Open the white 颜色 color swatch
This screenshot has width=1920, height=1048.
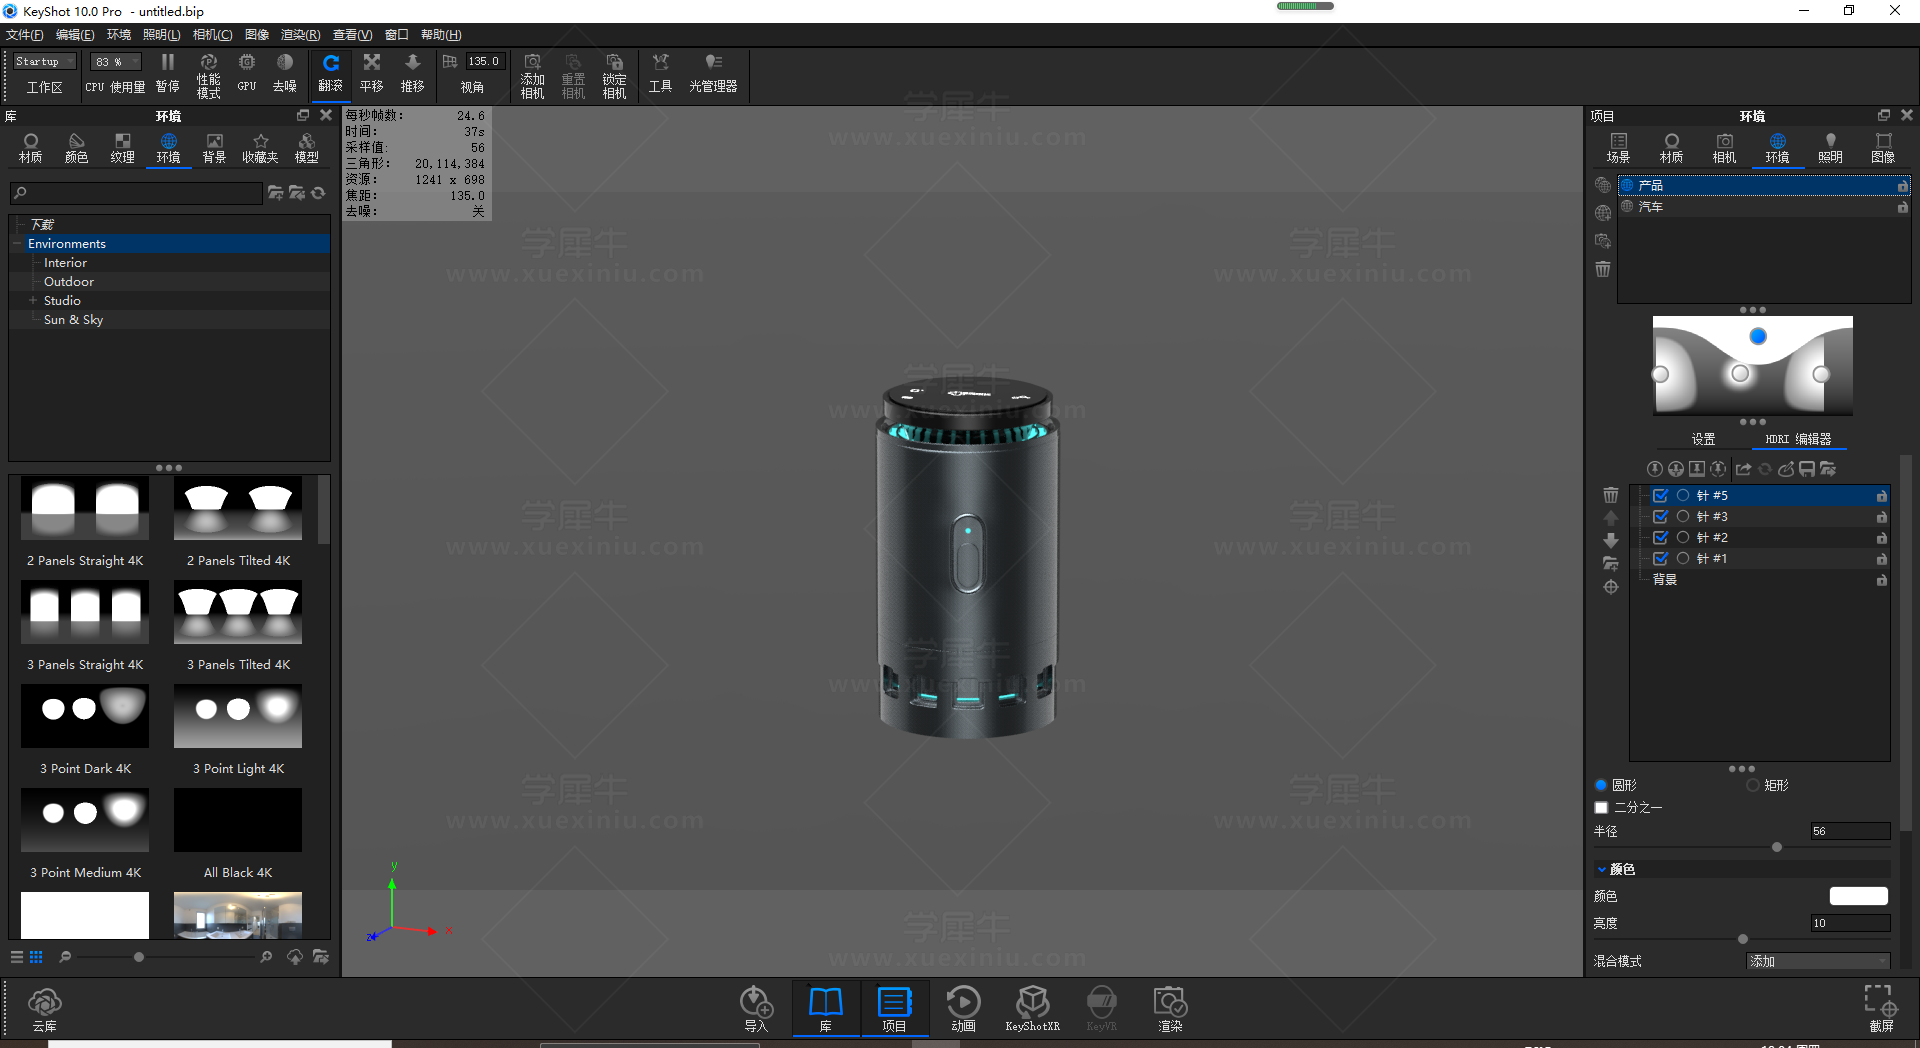1858,896
